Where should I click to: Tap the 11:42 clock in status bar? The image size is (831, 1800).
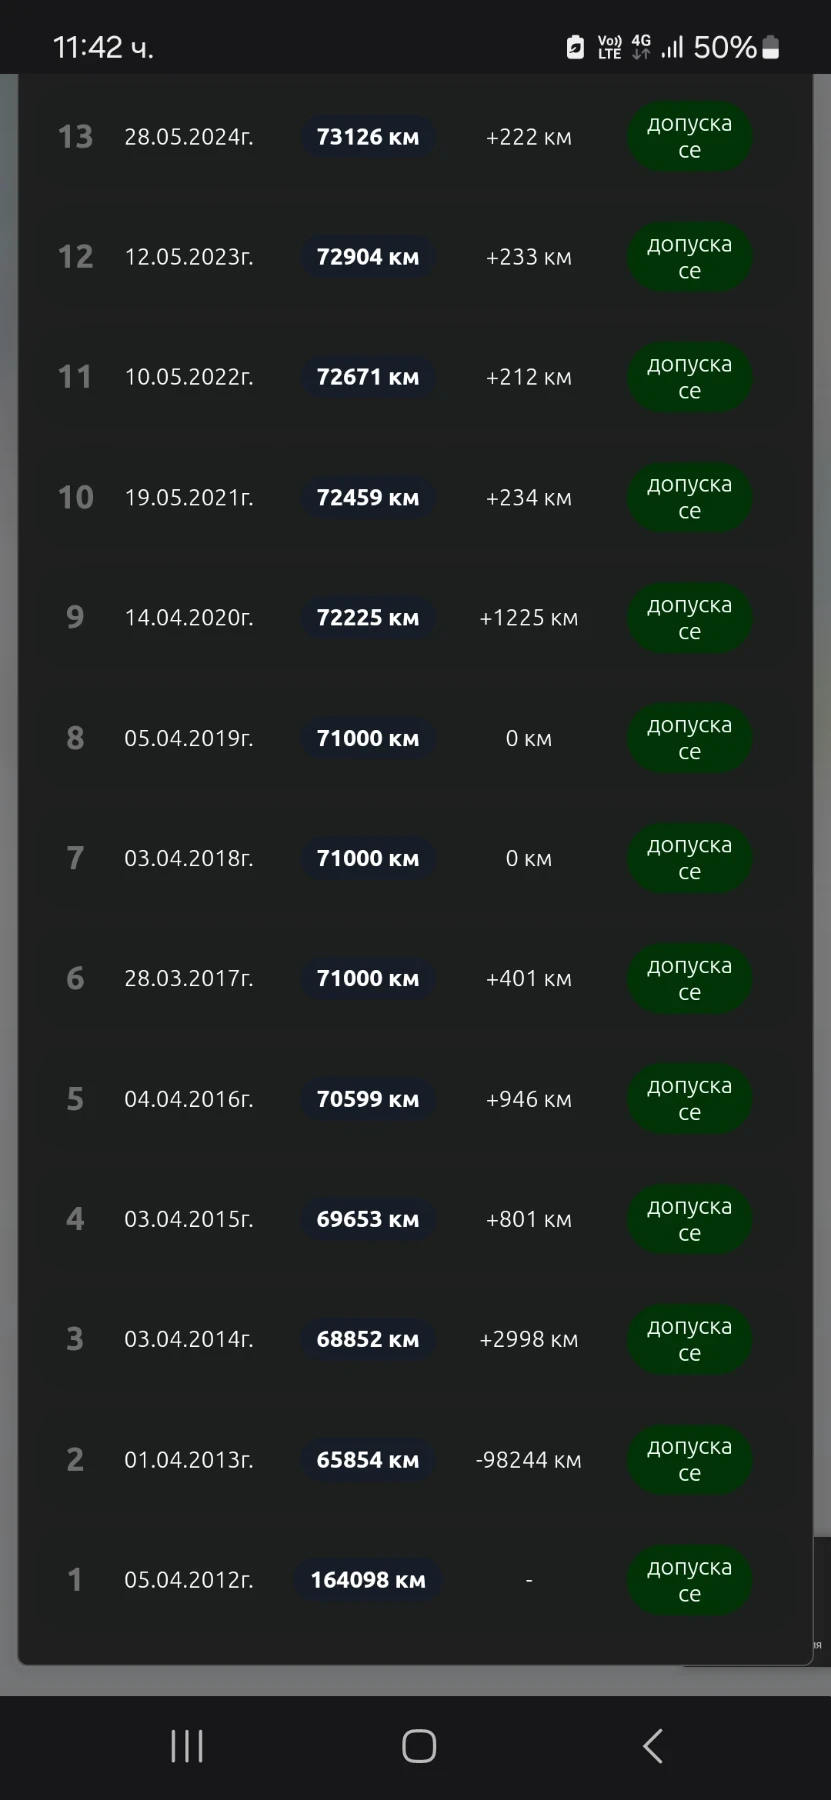pyautogui.click(x=103, y=47)
